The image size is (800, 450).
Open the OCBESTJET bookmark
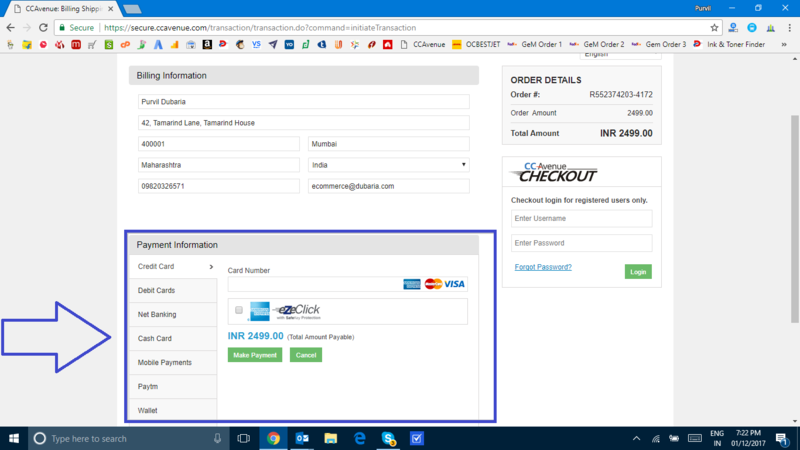476,45
